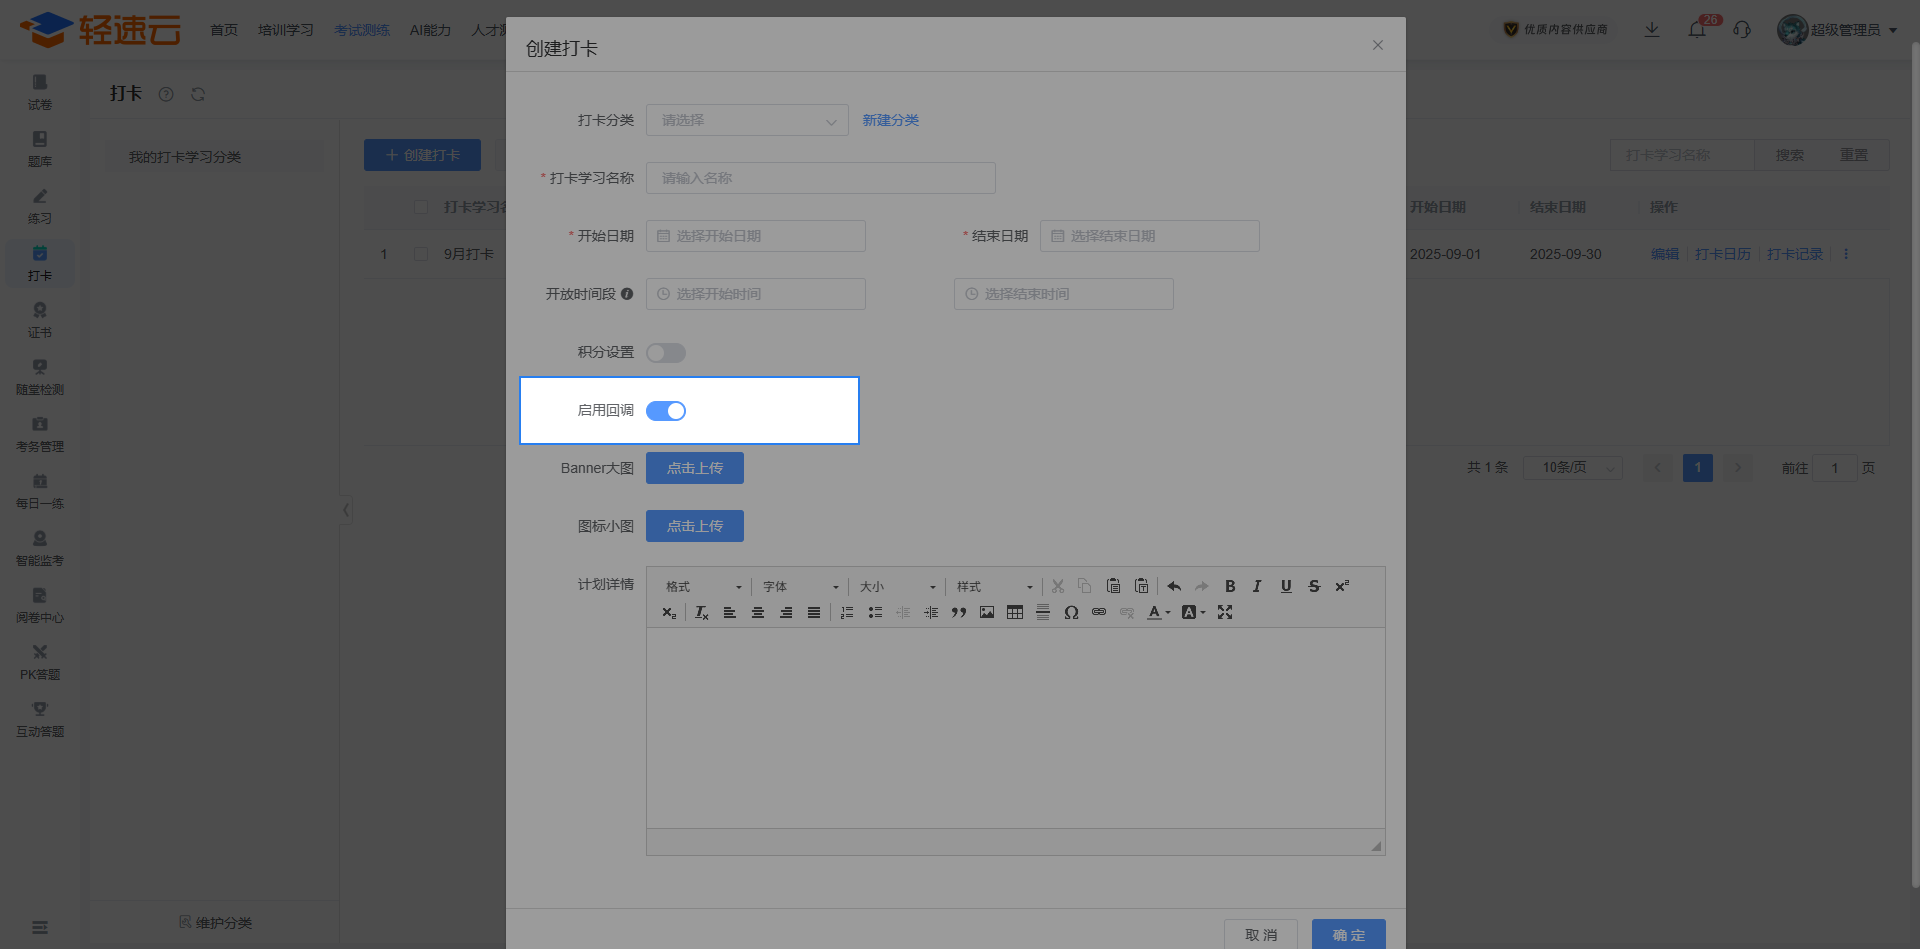Click the special character Omega icon
The height and width of the screenshot is (949, 1920).
coord(1071,612)
